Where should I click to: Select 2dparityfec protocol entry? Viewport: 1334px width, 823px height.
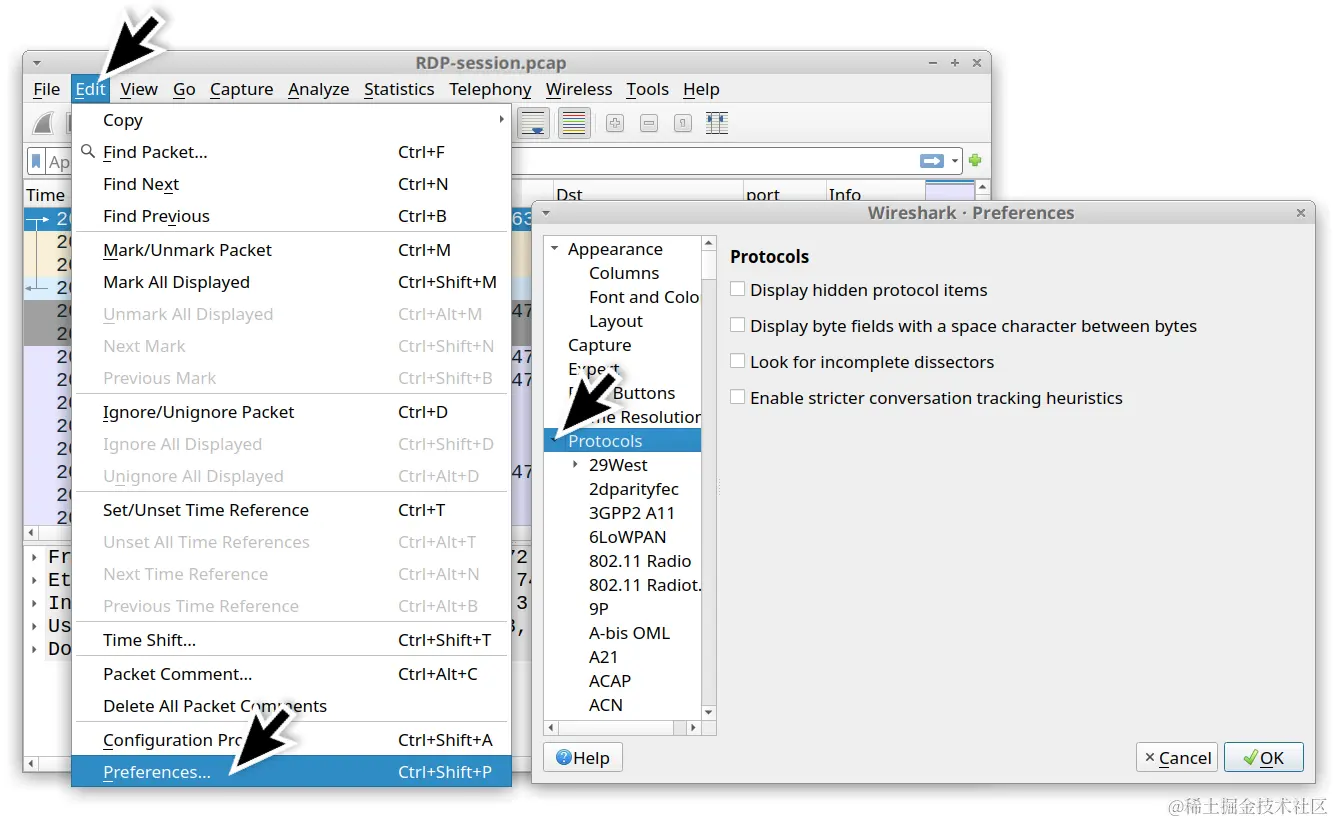point(634,489)
